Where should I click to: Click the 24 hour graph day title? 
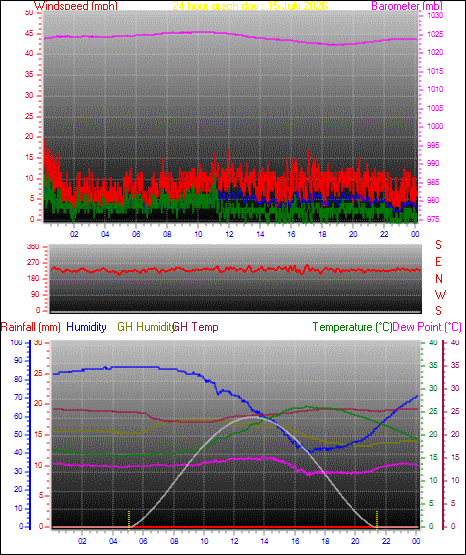coord(250,6)
